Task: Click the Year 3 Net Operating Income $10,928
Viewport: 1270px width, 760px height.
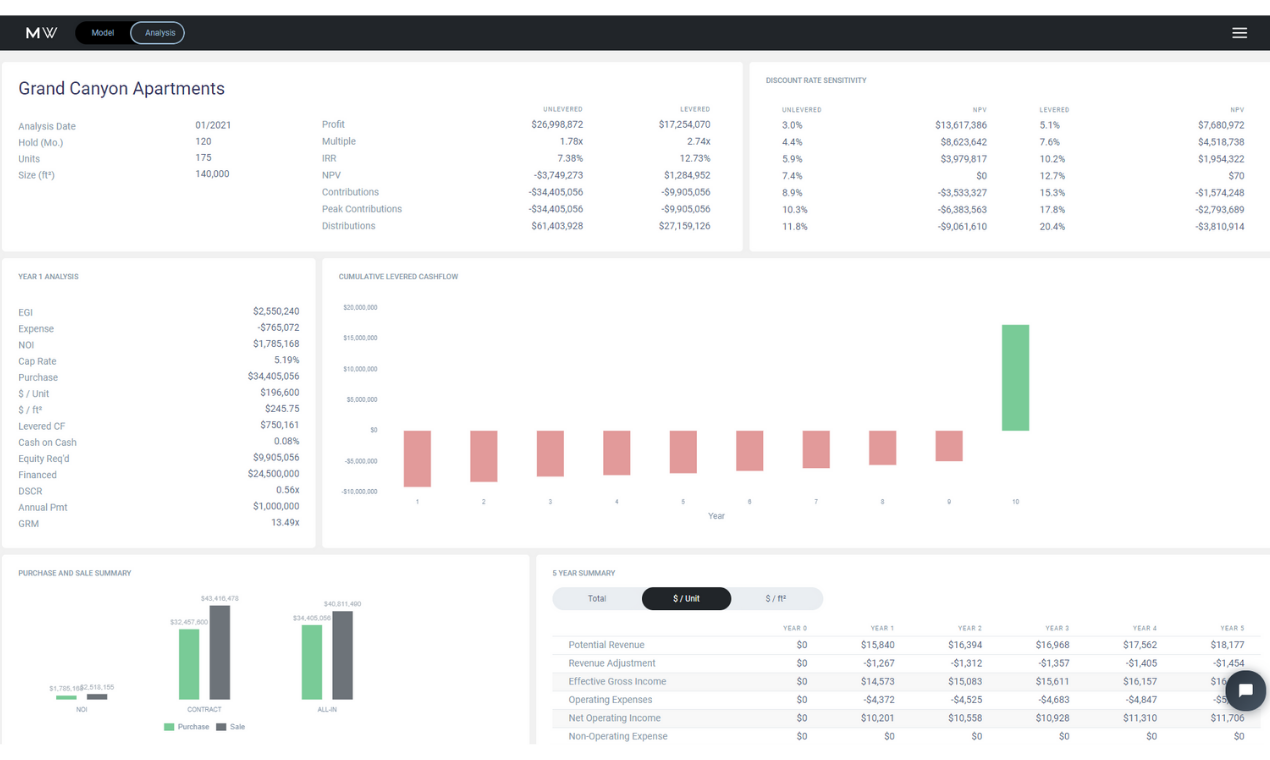Action: [1052, 718]
